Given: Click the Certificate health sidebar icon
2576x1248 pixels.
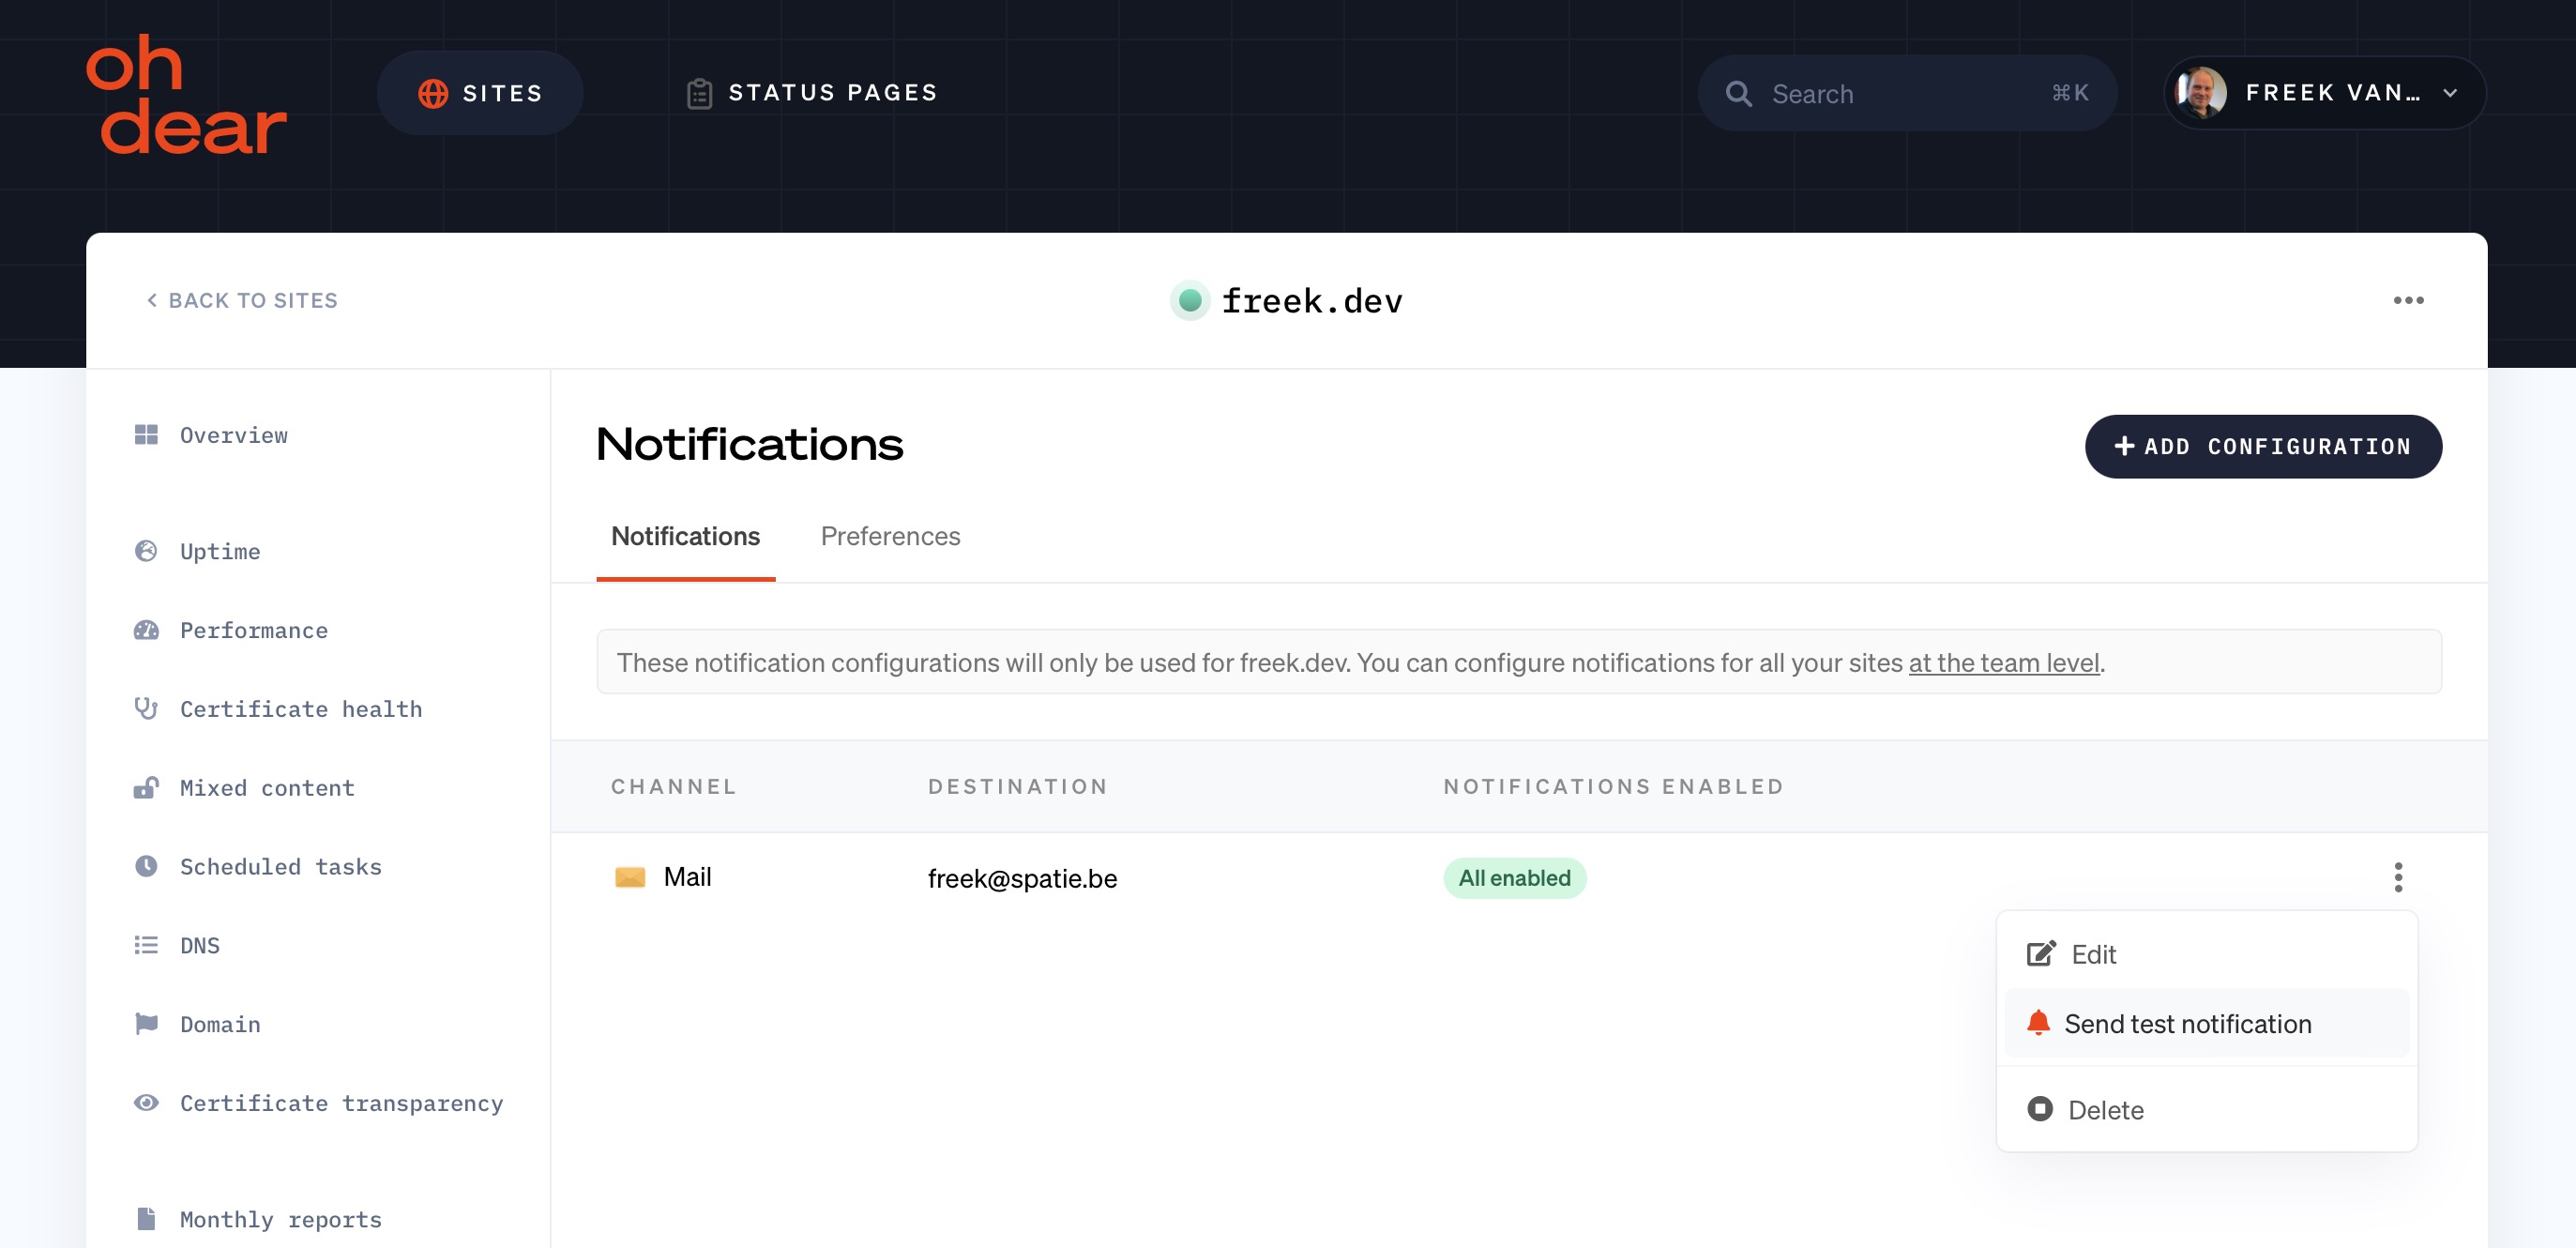Looking at the screenshot, I should click(146, 707).
